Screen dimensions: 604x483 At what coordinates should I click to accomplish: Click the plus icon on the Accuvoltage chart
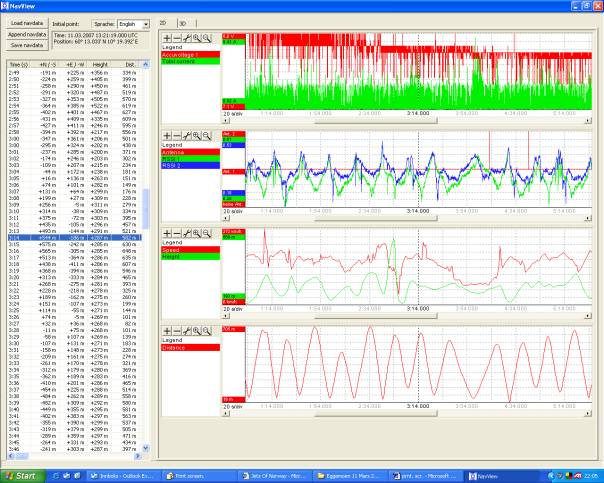167,38
